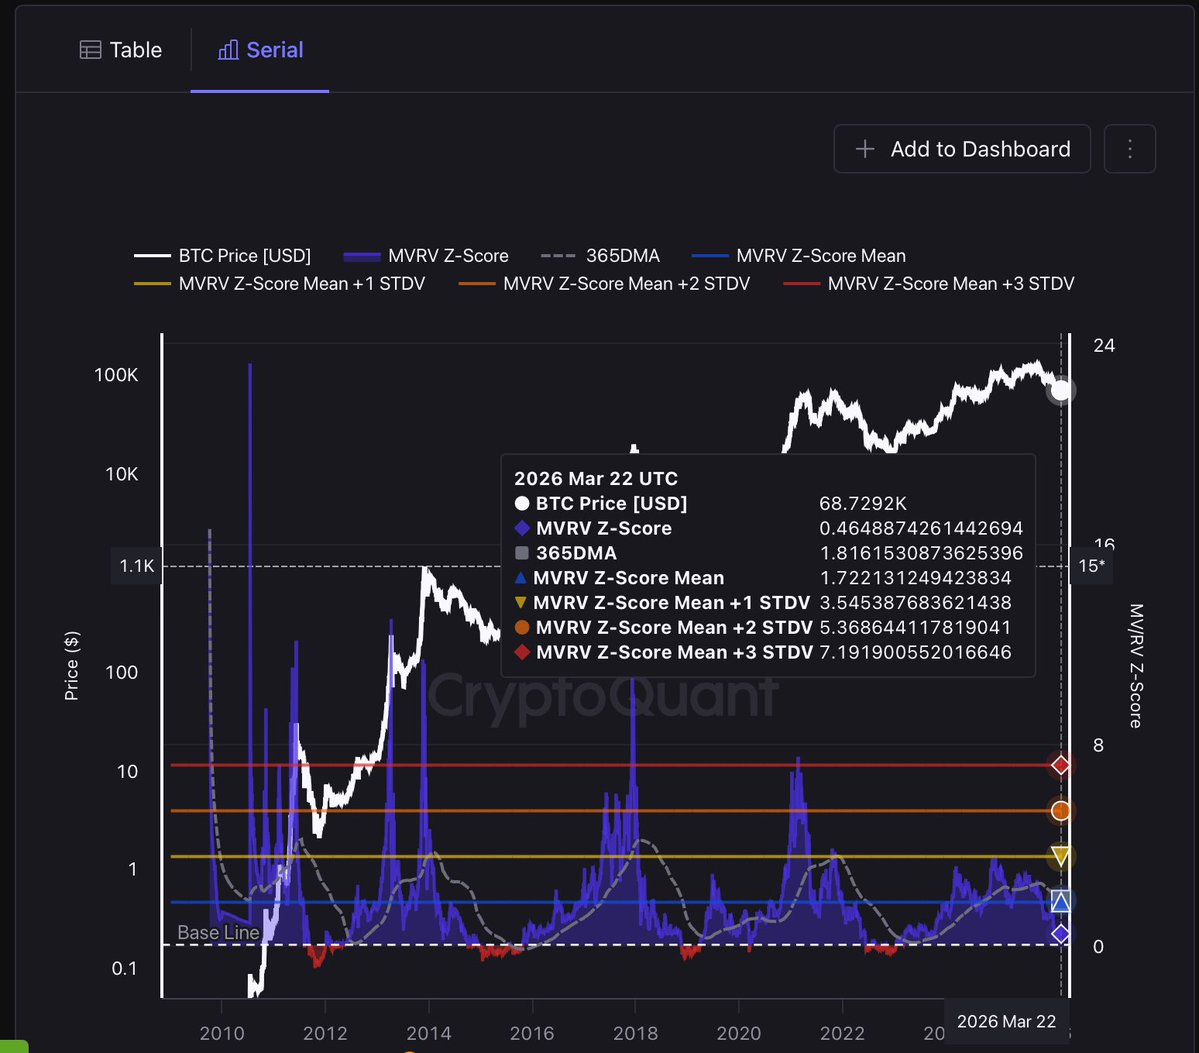Click the purple MVRV Z-Score diamond marker

[x=1060, y=934]
